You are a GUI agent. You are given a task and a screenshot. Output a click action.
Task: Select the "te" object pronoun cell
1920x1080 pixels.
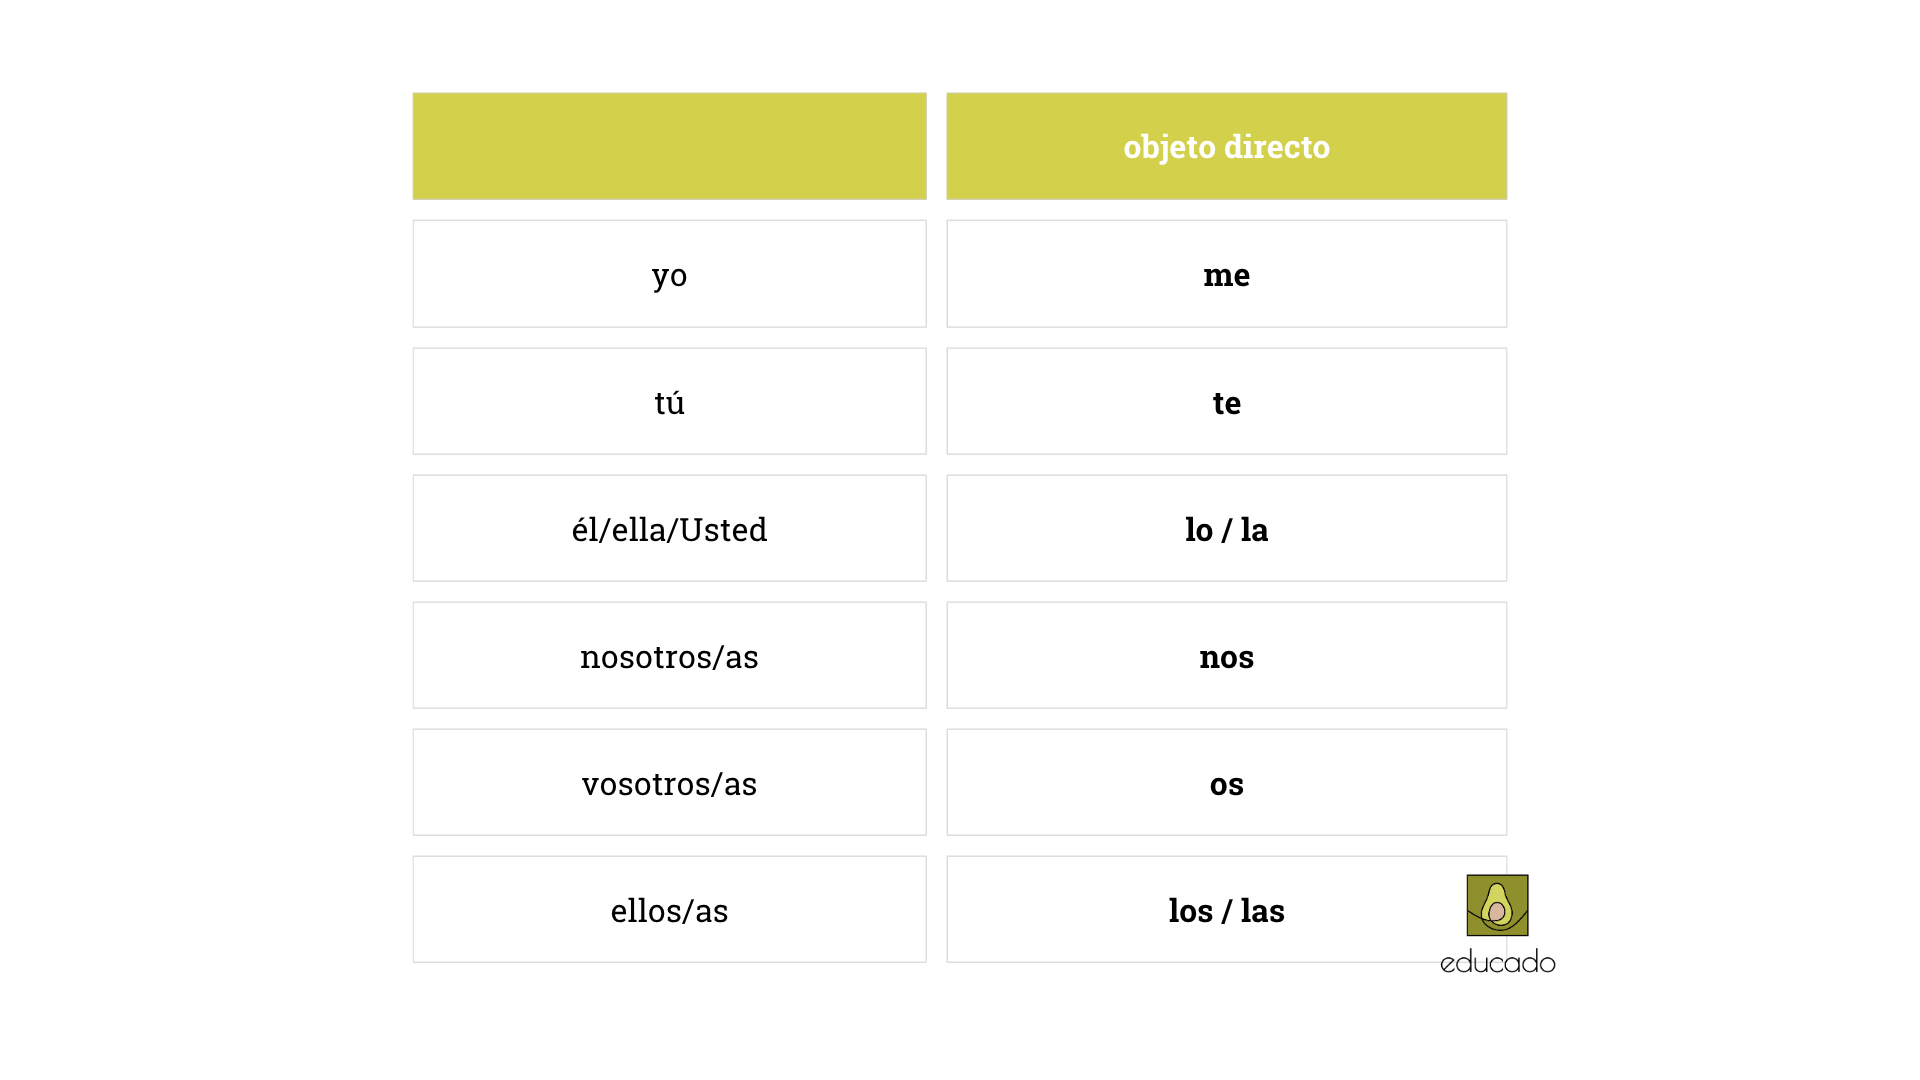click(1226, 402)
